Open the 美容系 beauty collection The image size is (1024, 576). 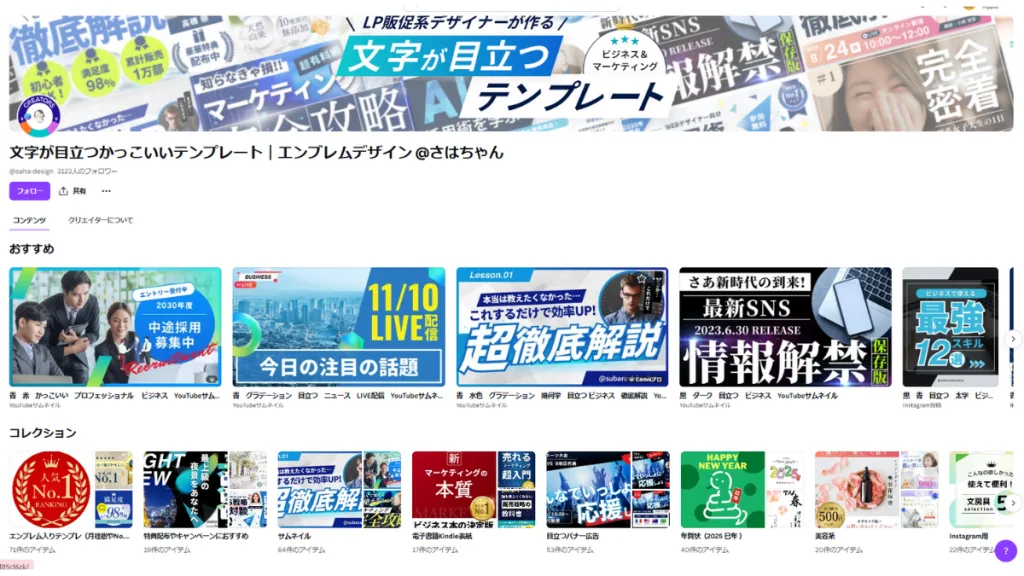click(x=875, y=489)
